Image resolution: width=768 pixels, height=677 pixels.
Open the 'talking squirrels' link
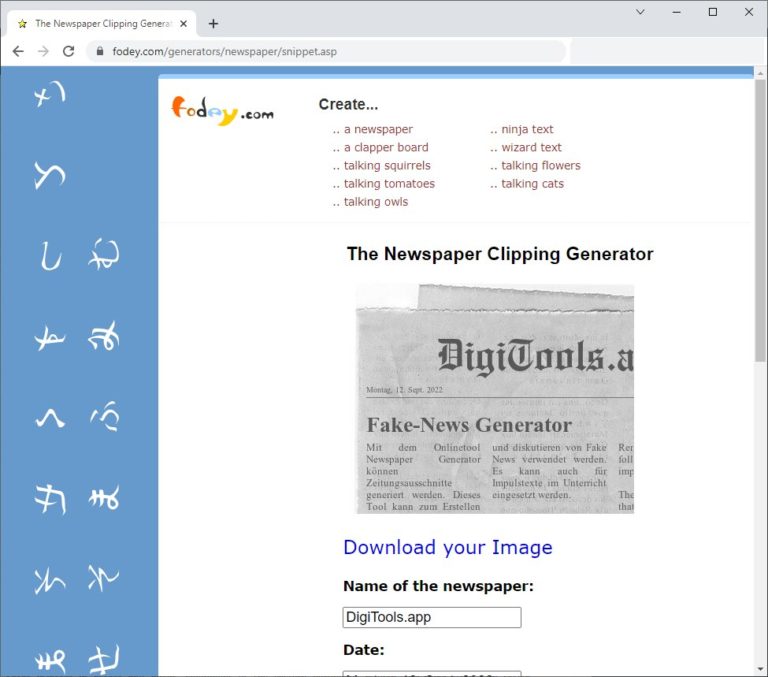pyautogui.click(x=387, y=166)
